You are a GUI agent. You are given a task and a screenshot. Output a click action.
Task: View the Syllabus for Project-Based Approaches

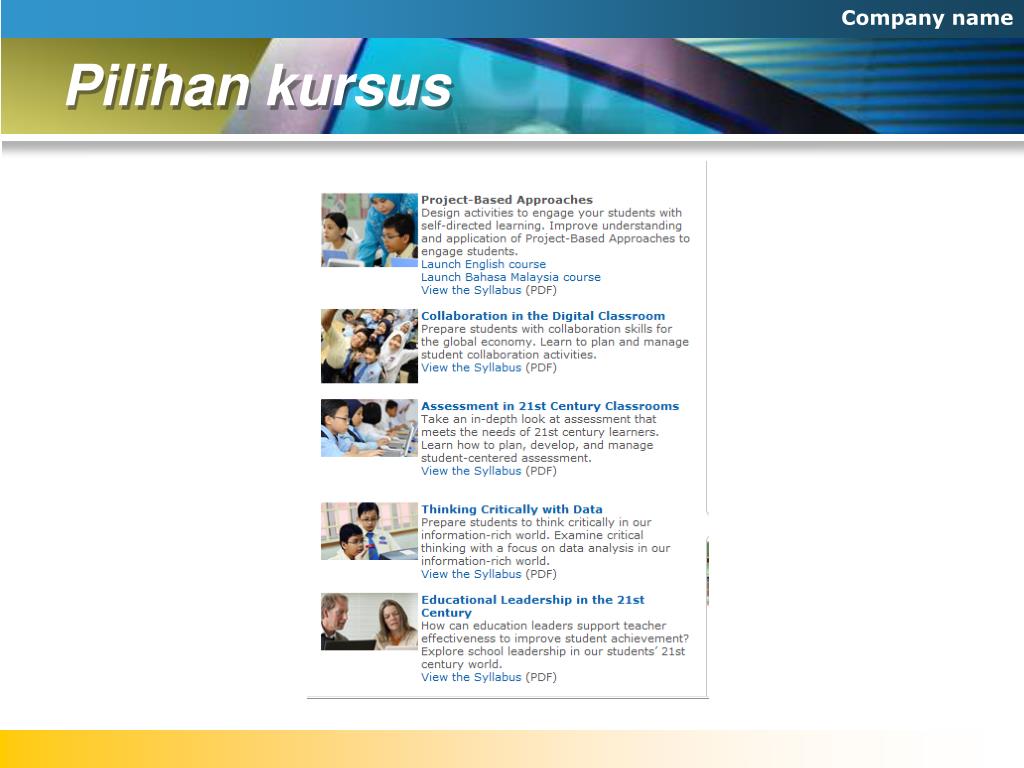[x=471, y=290]
